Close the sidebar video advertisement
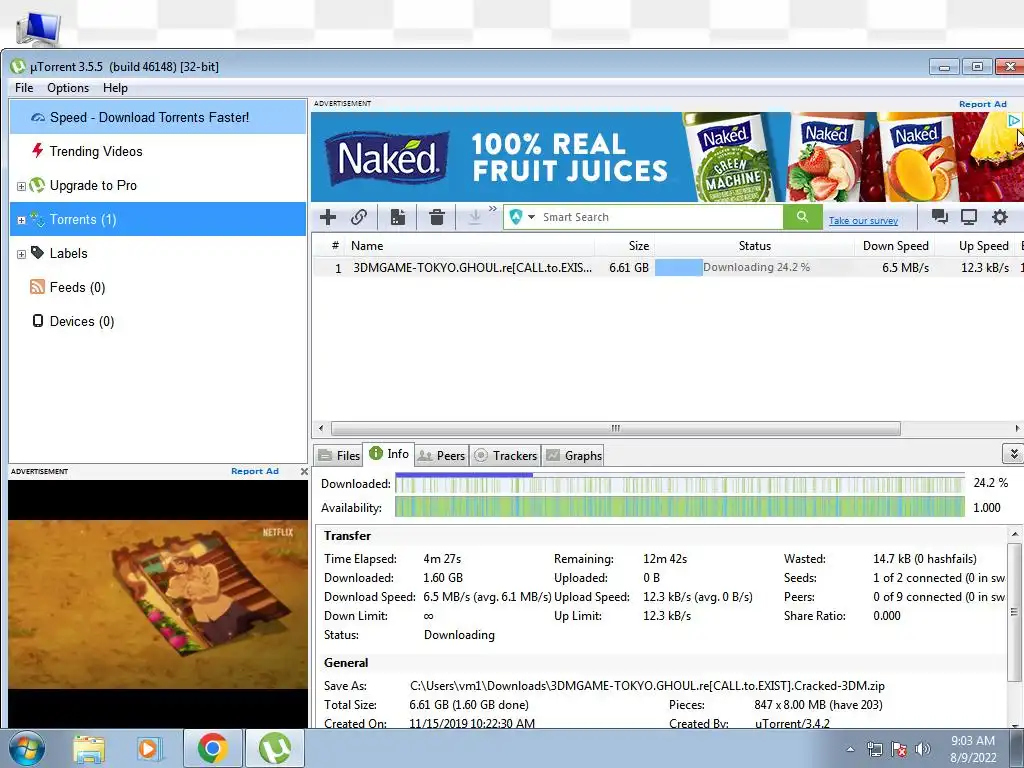Screen dimensions: 1024x768 [304, 471]
